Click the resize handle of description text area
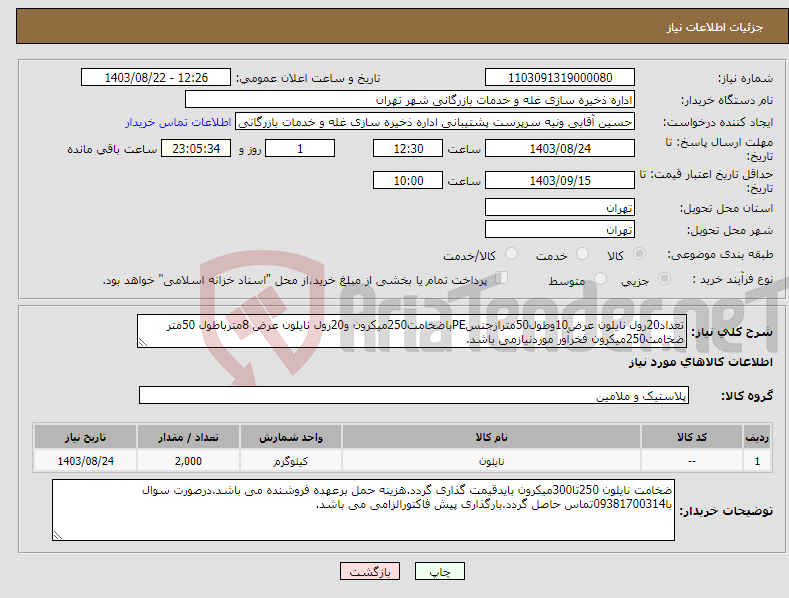The height and width of the screenshot is (598, 789). click(143, 342)
